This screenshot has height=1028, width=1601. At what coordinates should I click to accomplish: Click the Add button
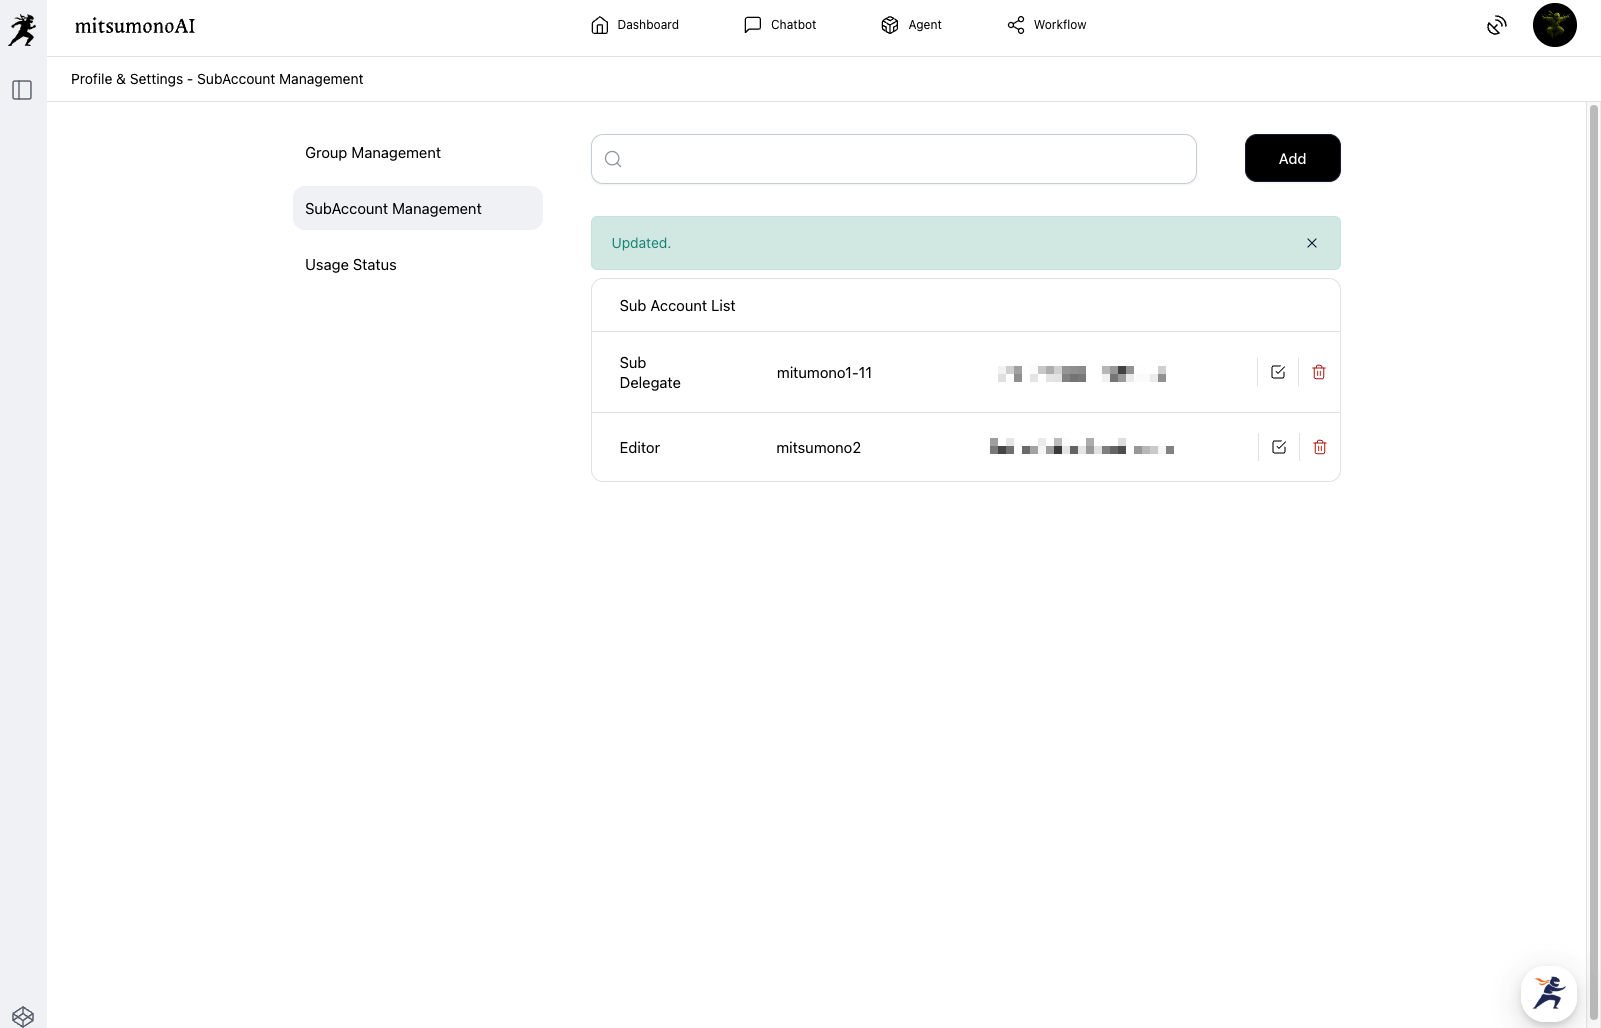point(1292,159)
